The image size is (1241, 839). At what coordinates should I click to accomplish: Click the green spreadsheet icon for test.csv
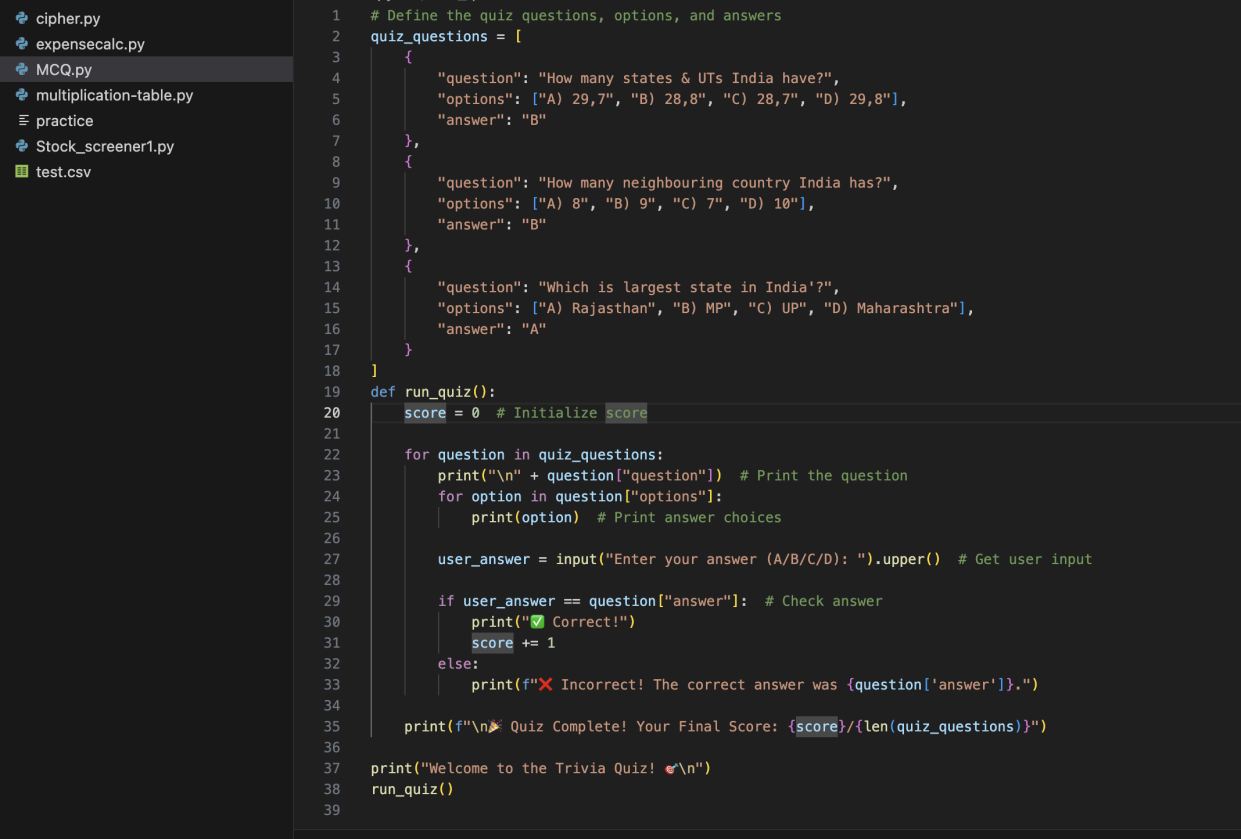pyautogui.click(x=22, y=172)
